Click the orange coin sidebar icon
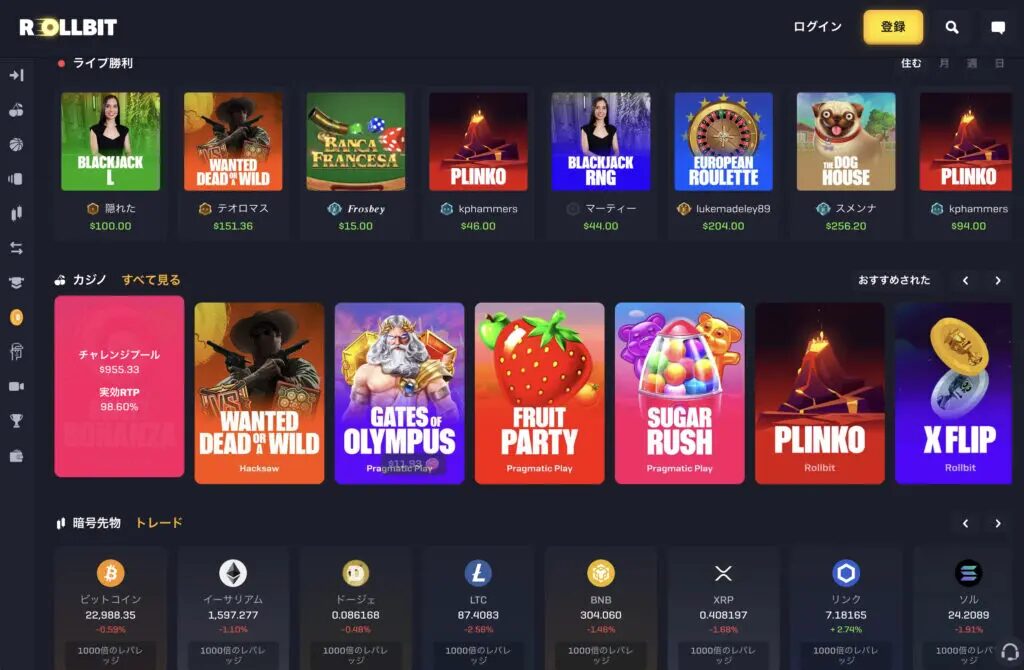The width and height of the screenshot is (1024, 670). click(x=16, y=317)
